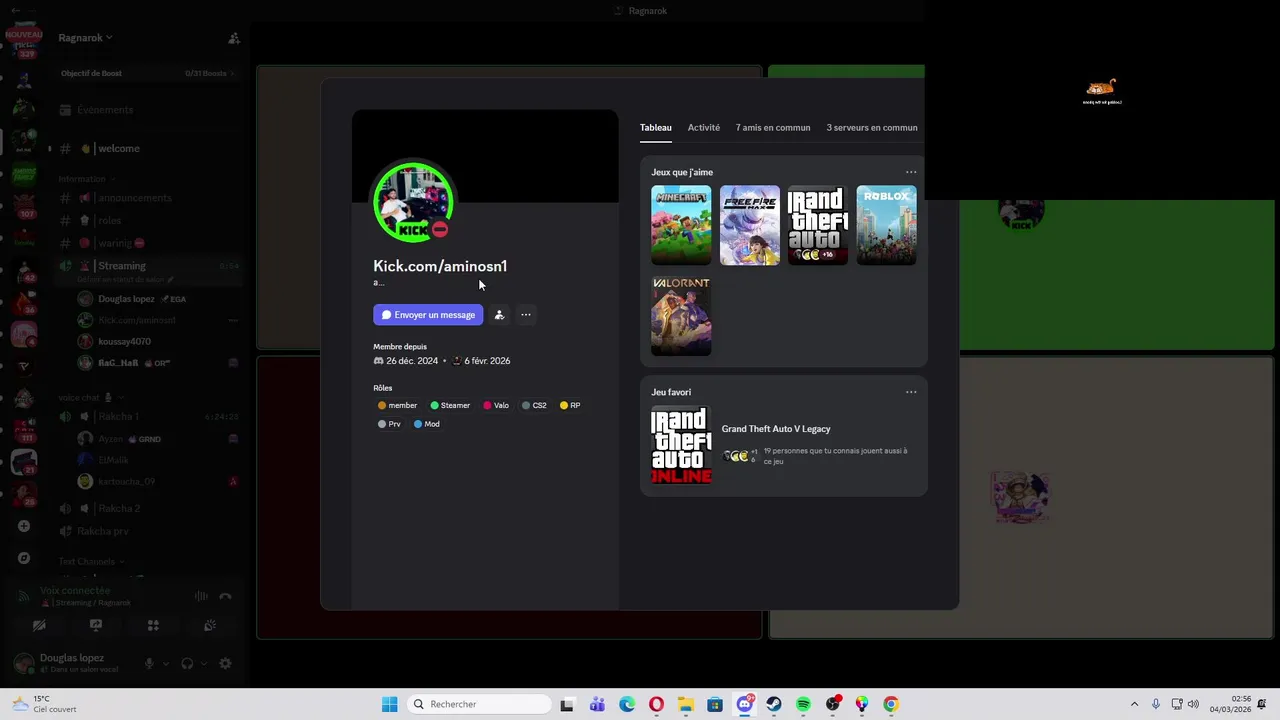Open the activities launcher icon
The height and width of the screenshot is (720, 1280).
[x=153, y=625]
